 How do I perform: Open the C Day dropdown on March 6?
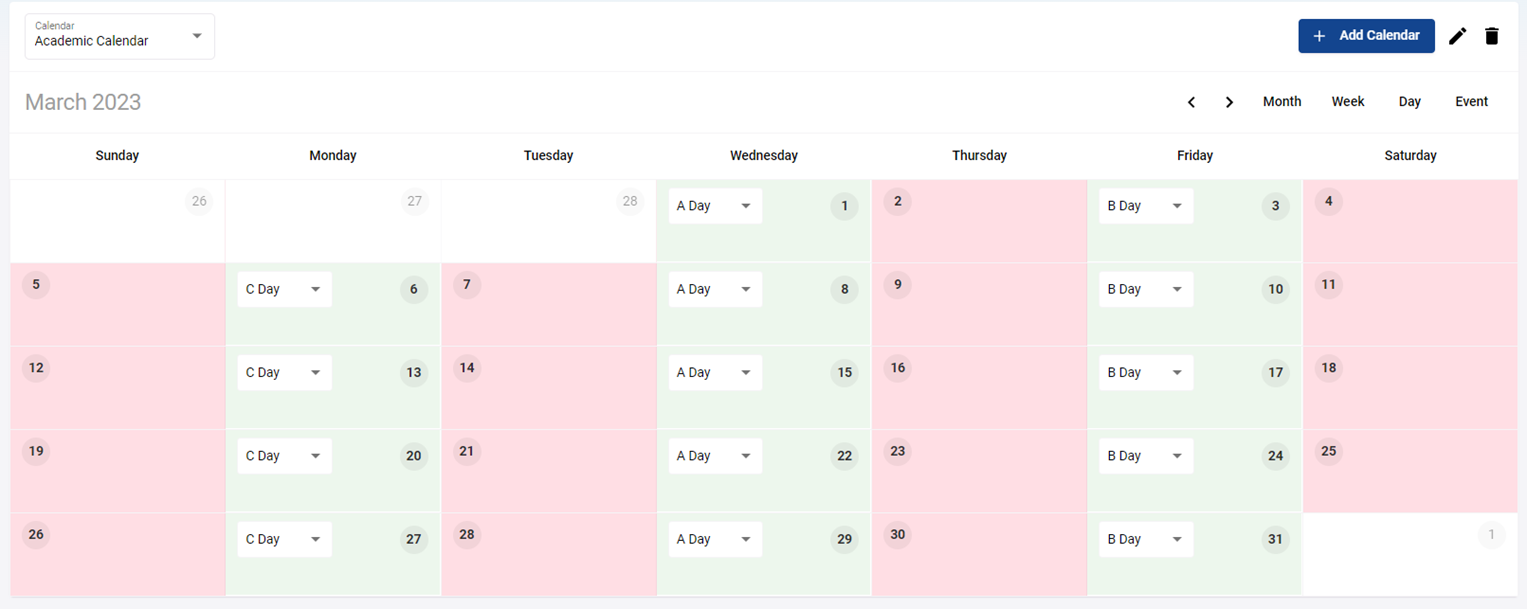tap(284, 289)
